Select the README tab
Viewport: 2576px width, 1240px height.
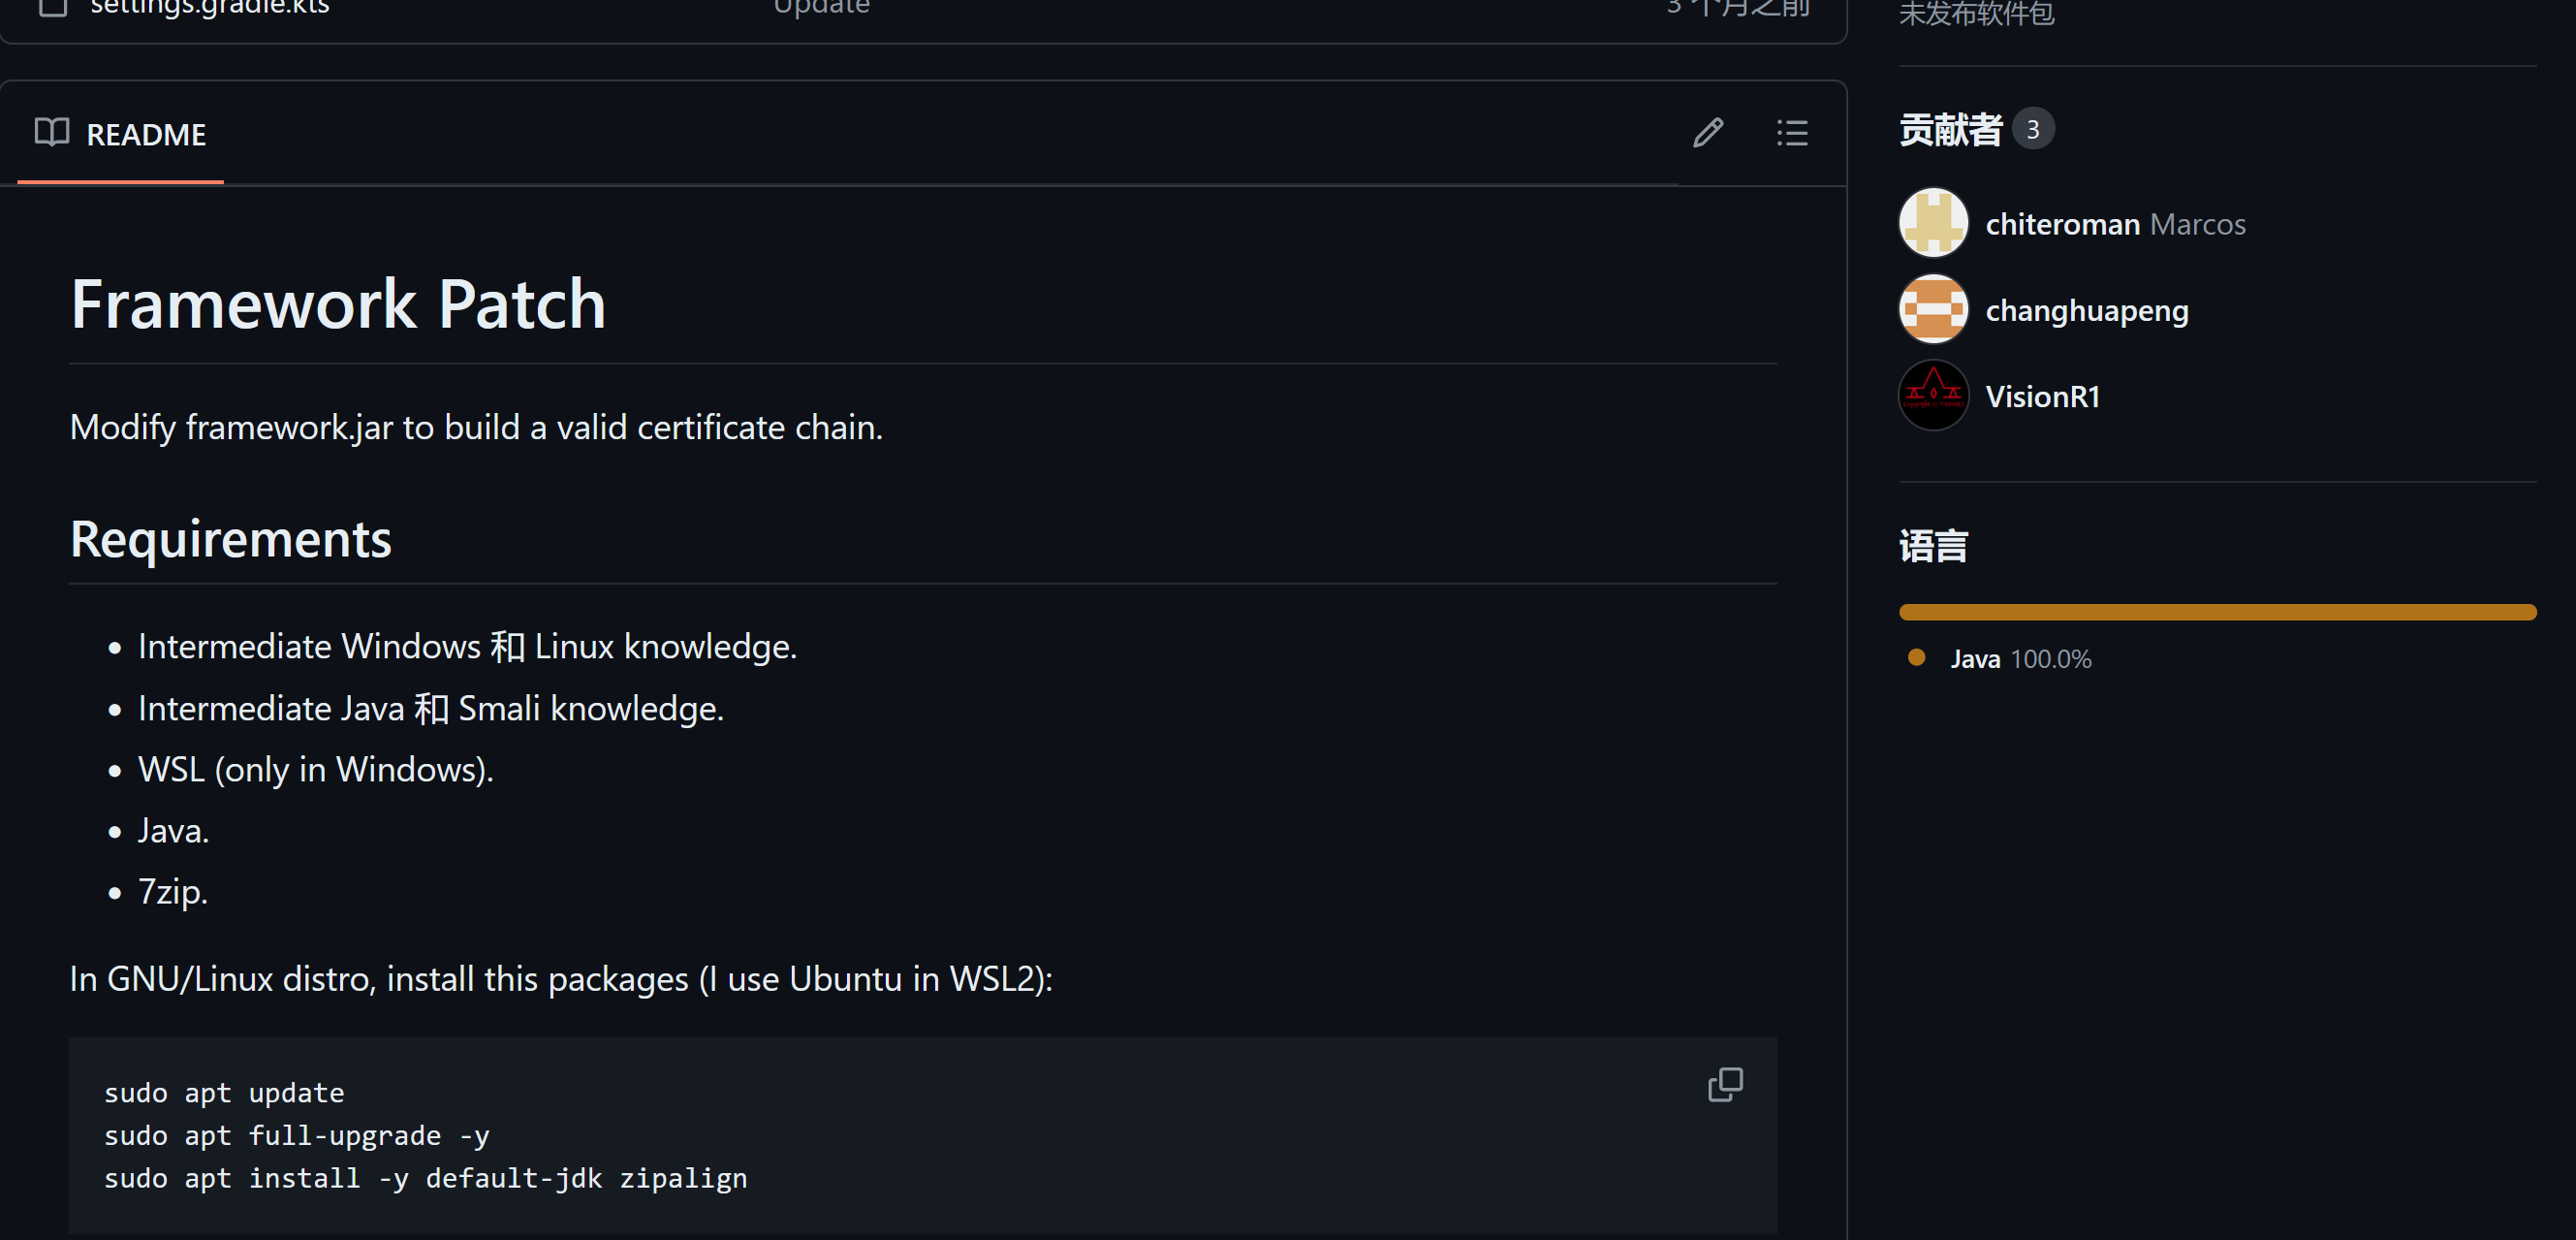[x=145, y=134]
